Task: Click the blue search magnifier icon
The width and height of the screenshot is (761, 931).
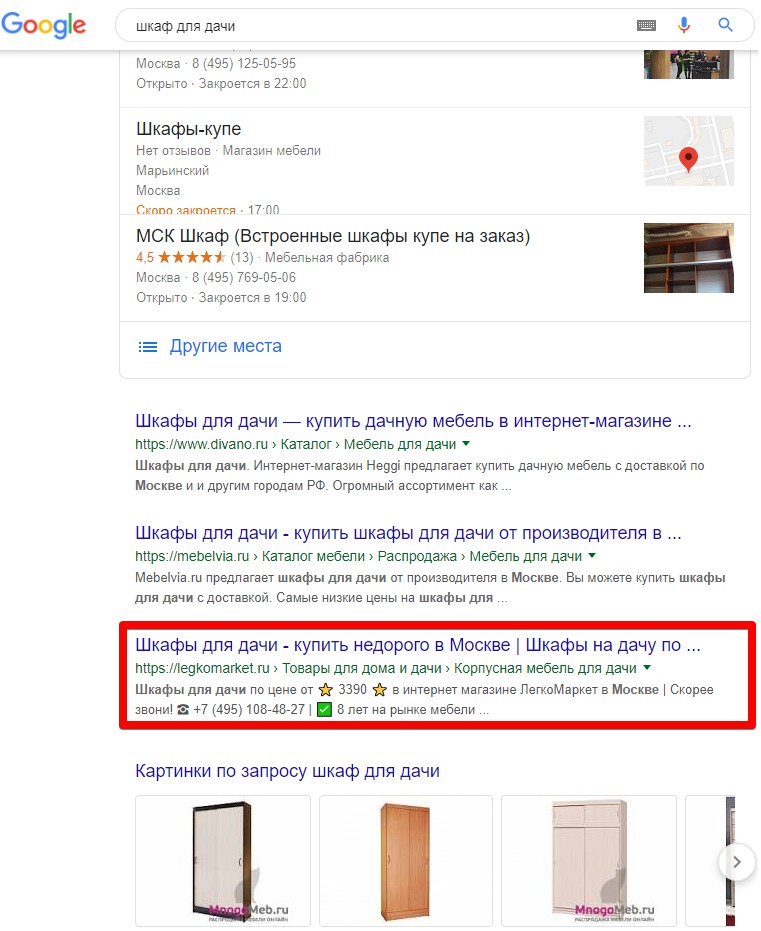Action: 725,25
